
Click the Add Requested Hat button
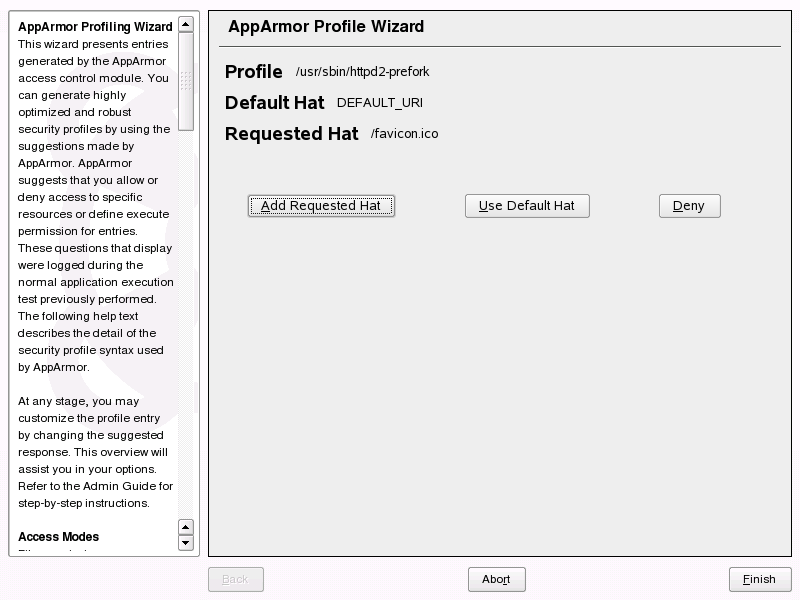coord(320,205)
